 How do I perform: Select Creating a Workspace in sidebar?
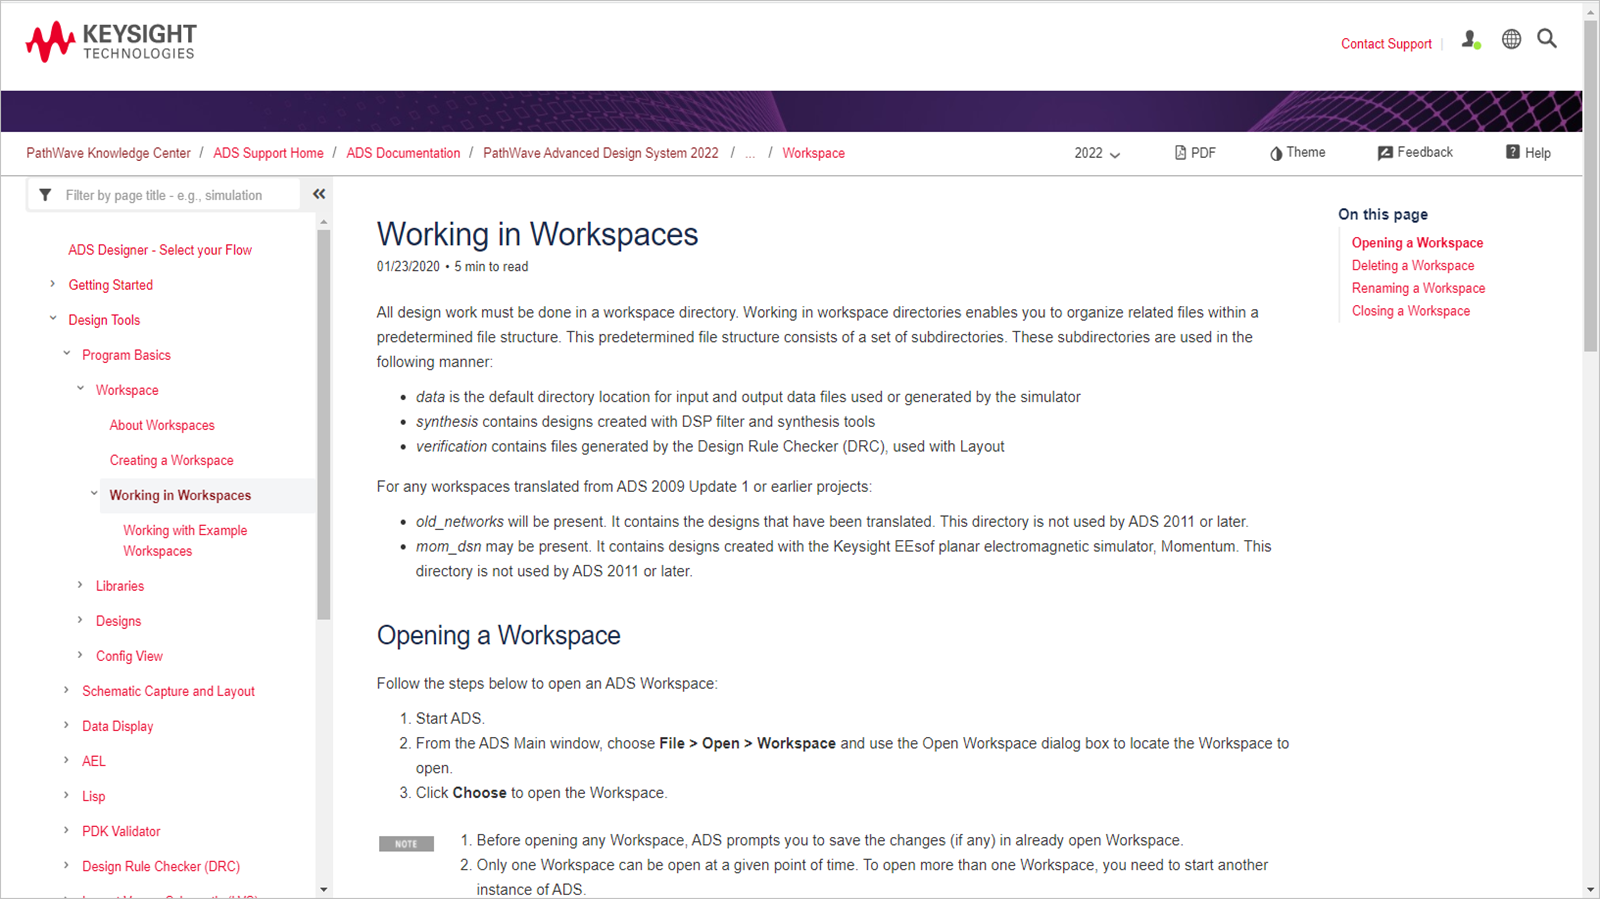tap(171, 460)
